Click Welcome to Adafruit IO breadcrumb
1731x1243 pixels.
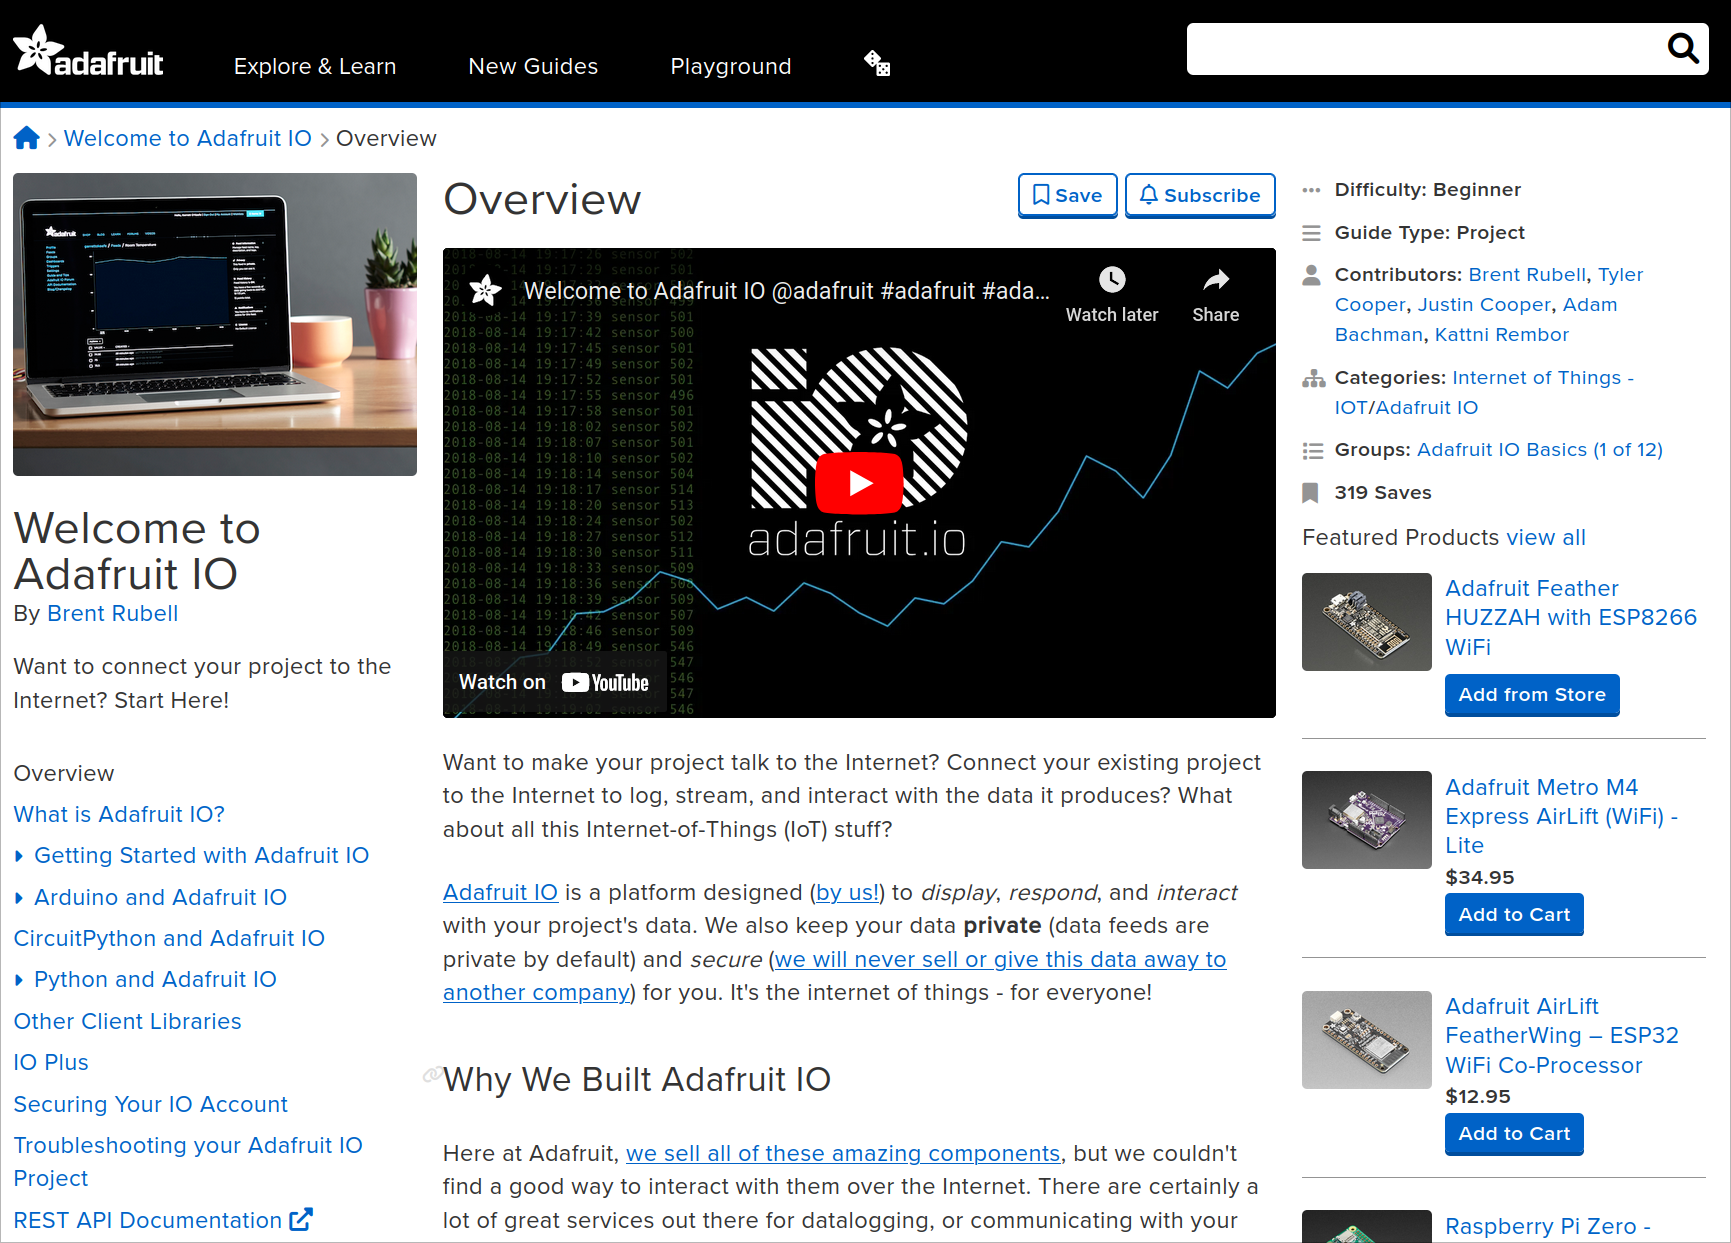[188, 138]
